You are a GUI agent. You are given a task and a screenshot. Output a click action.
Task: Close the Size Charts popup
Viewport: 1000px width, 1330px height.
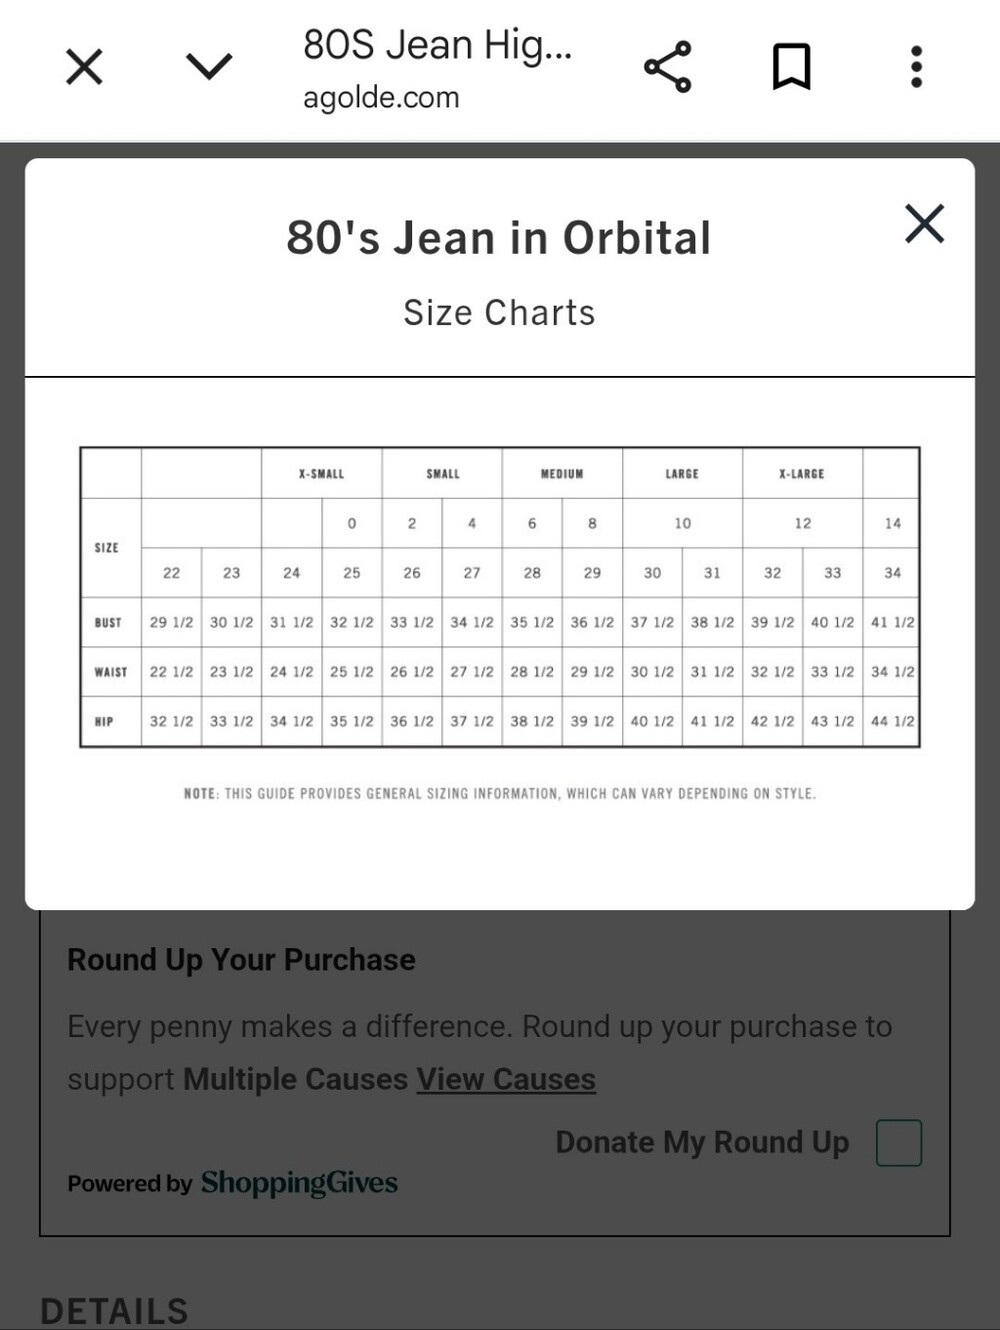click(x=924, y=223)
